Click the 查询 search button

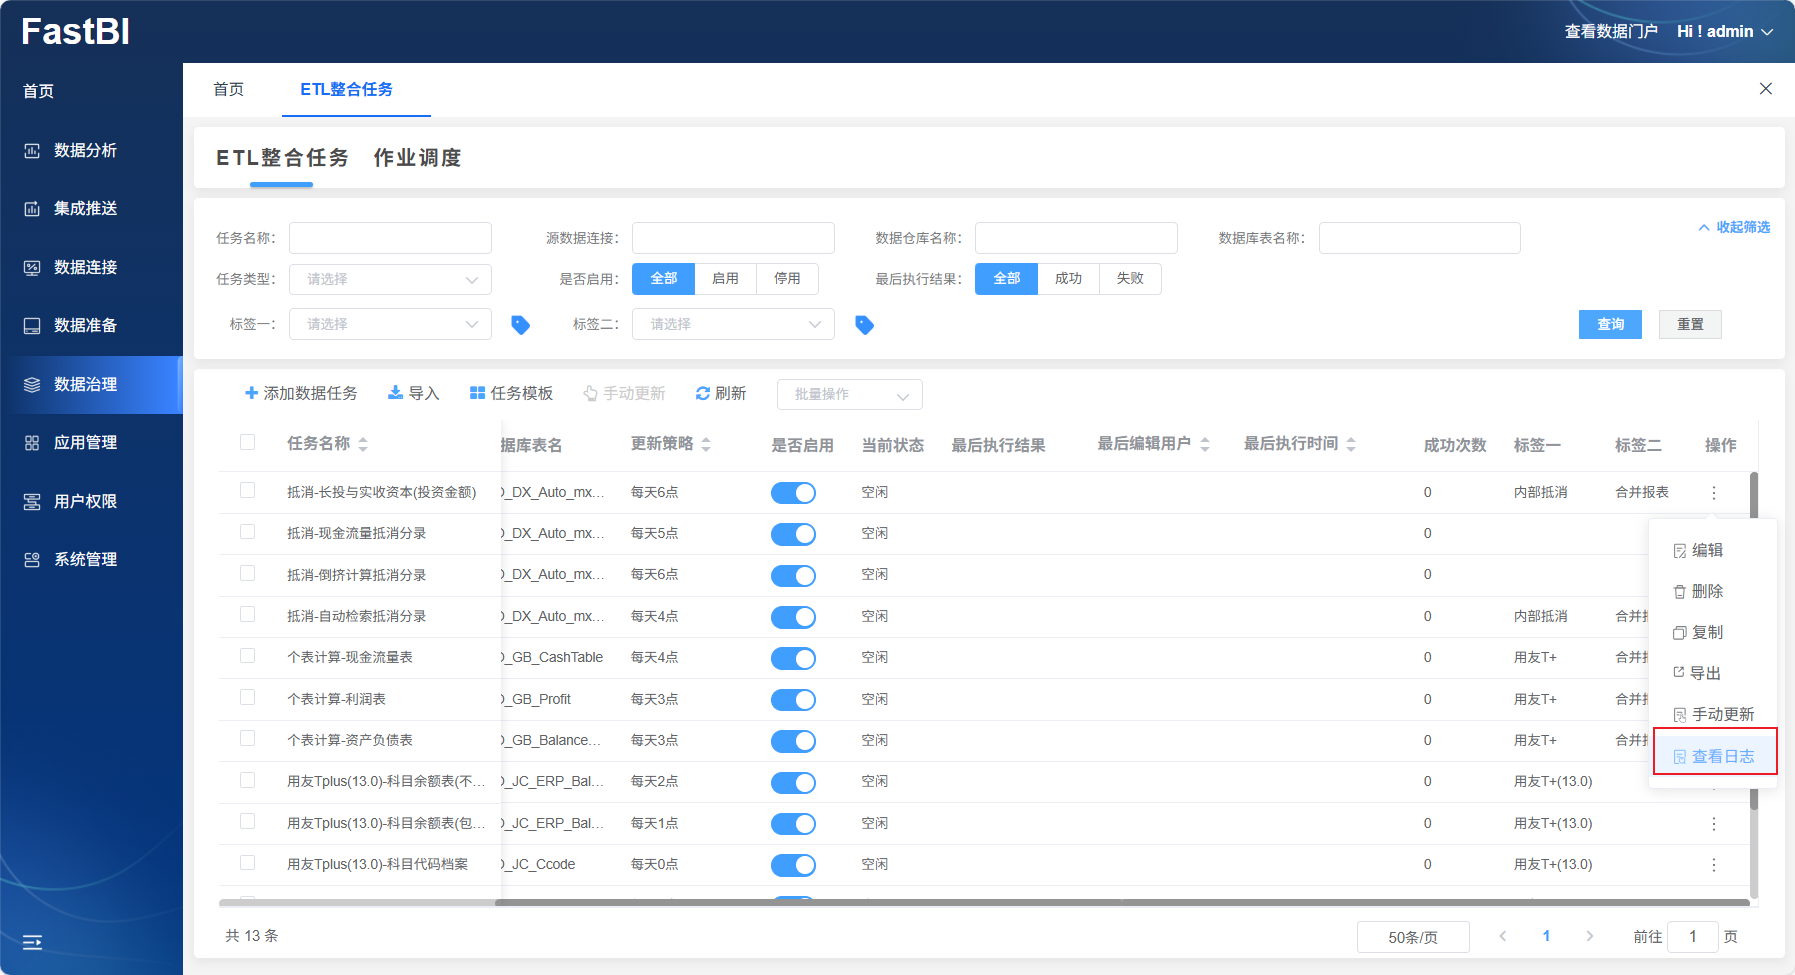click(1610, 325)
